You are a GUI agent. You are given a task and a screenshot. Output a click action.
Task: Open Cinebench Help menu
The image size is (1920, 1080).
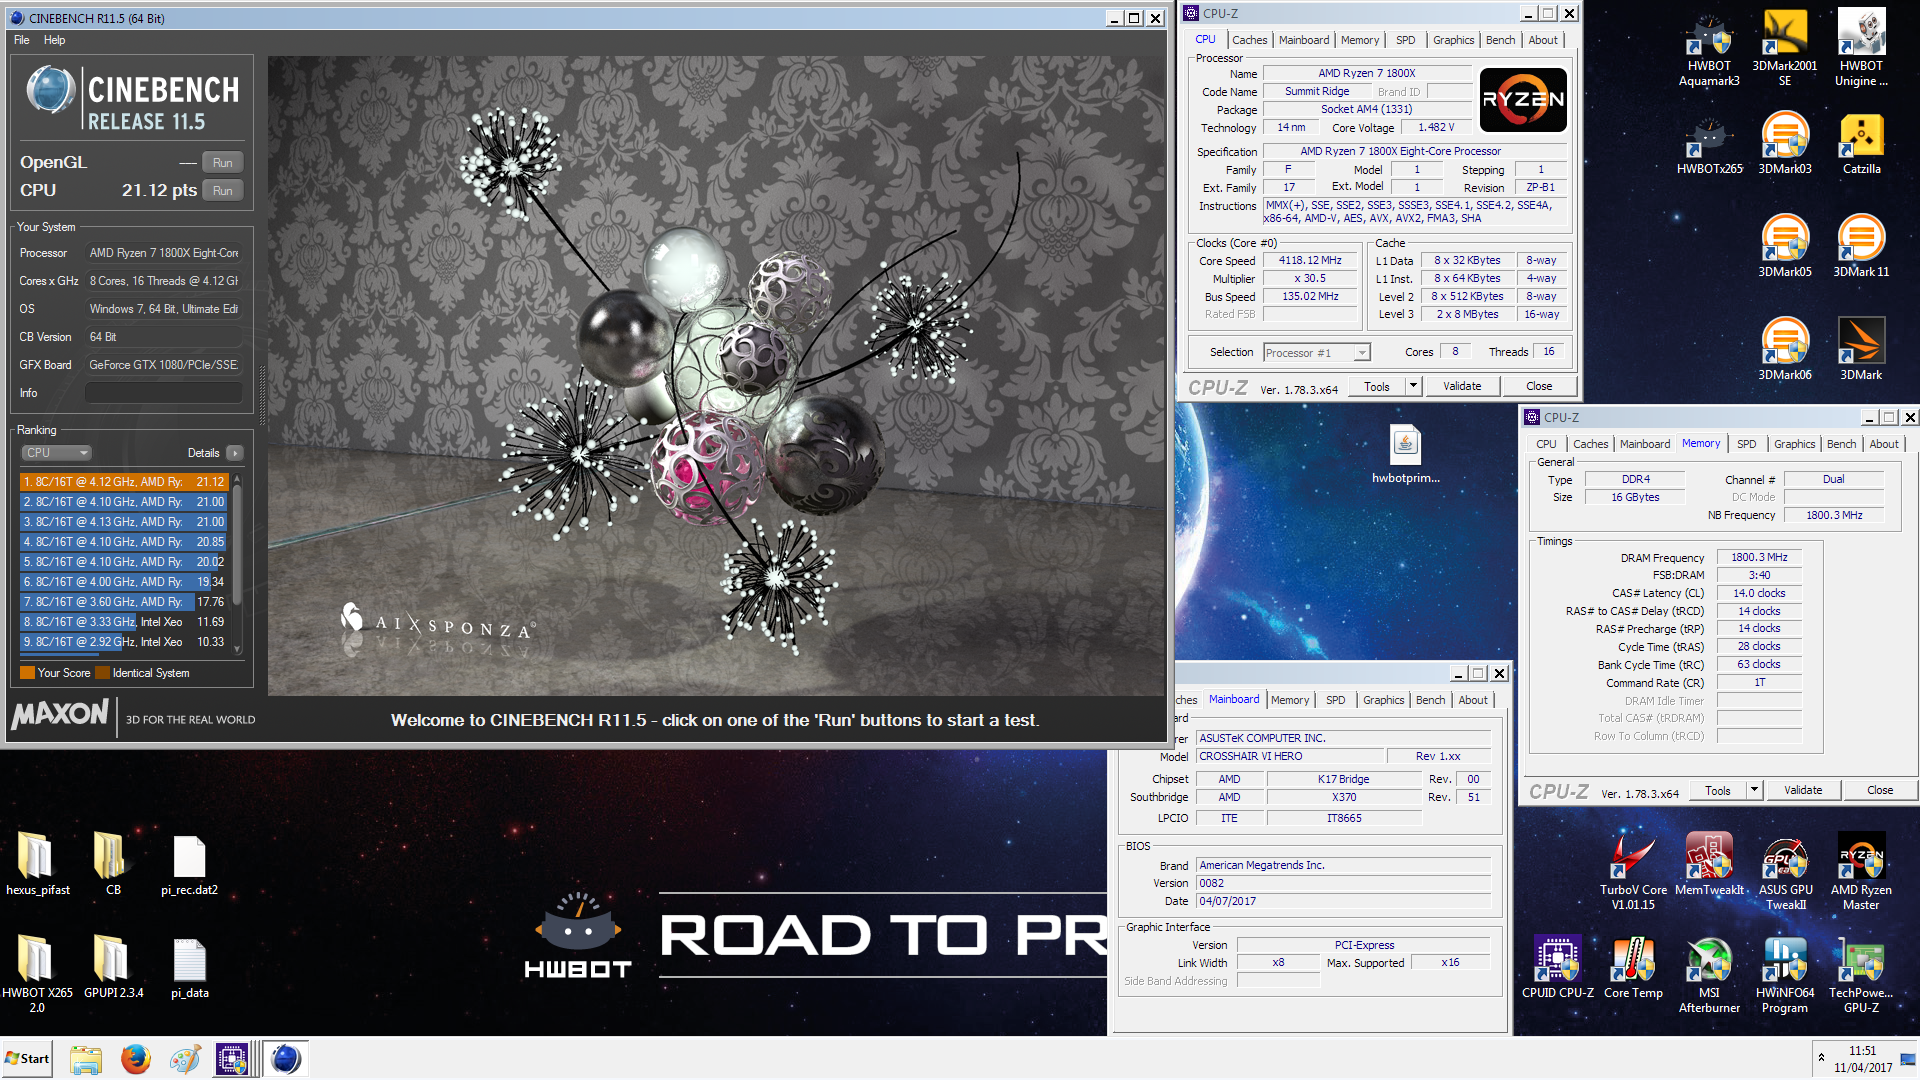click(x=54, y=40)
